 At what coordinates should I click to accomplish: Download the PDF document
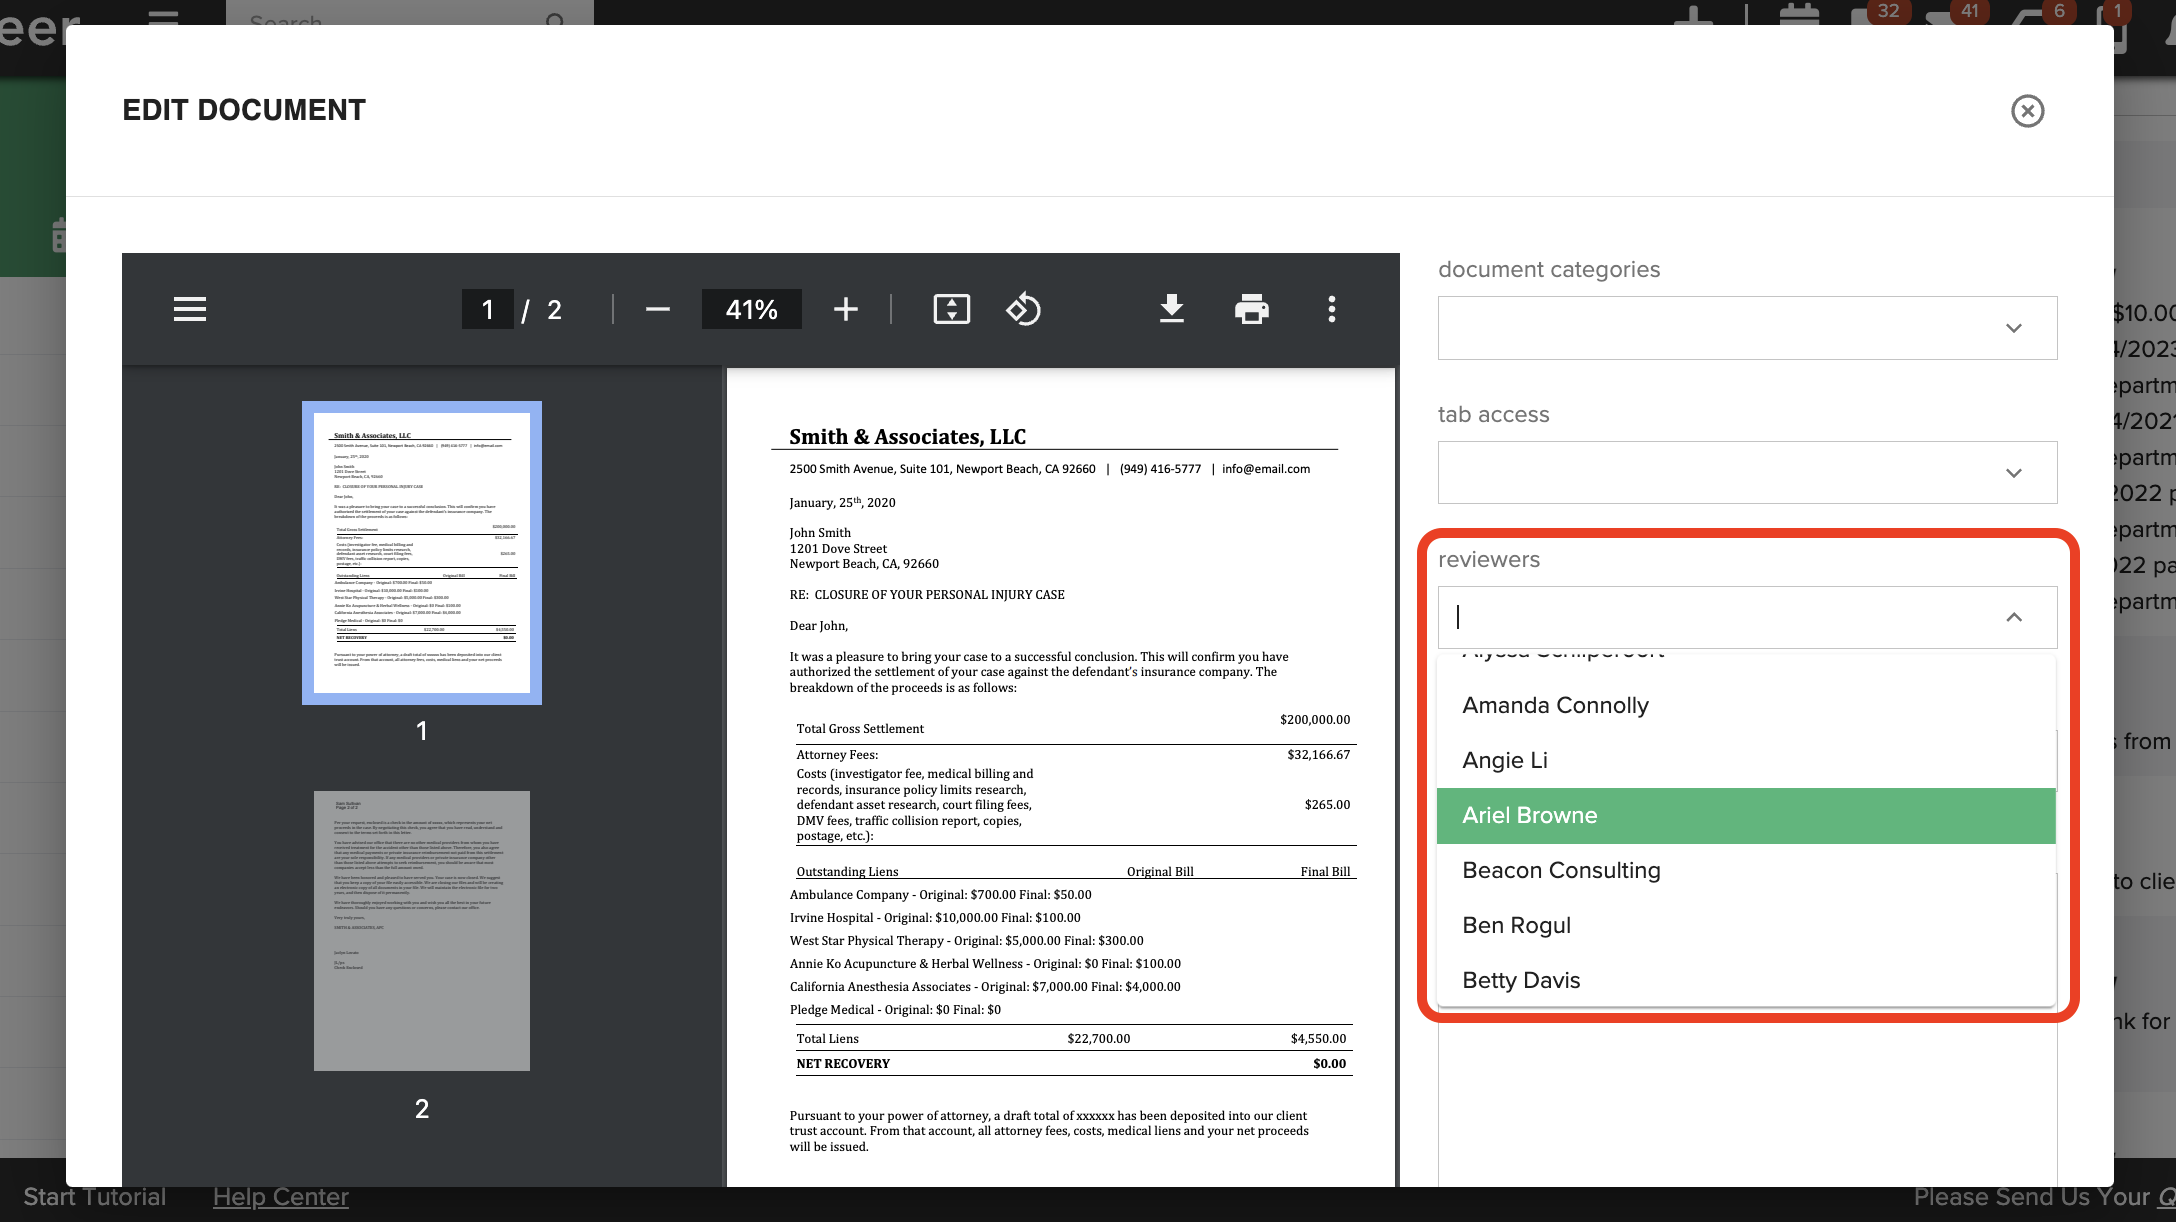pos(1172,309)
